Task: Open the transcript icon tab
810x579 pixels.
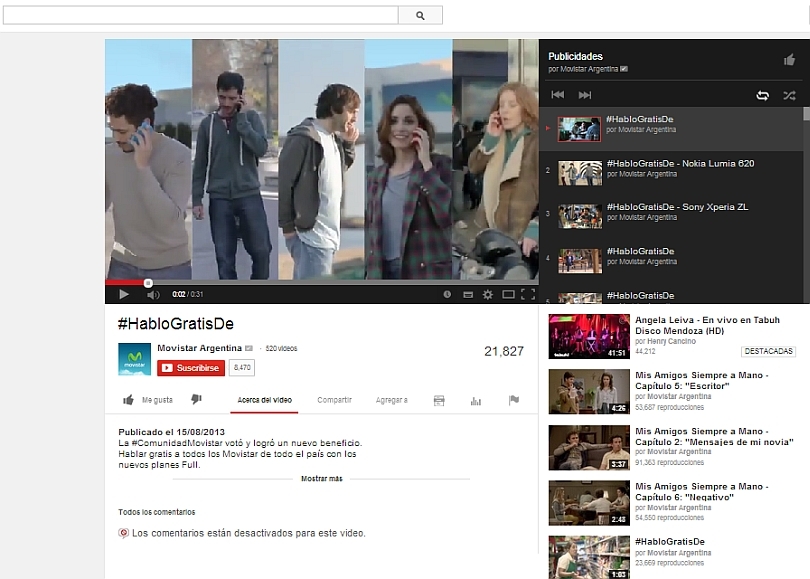Action: [x=439, y=400]
